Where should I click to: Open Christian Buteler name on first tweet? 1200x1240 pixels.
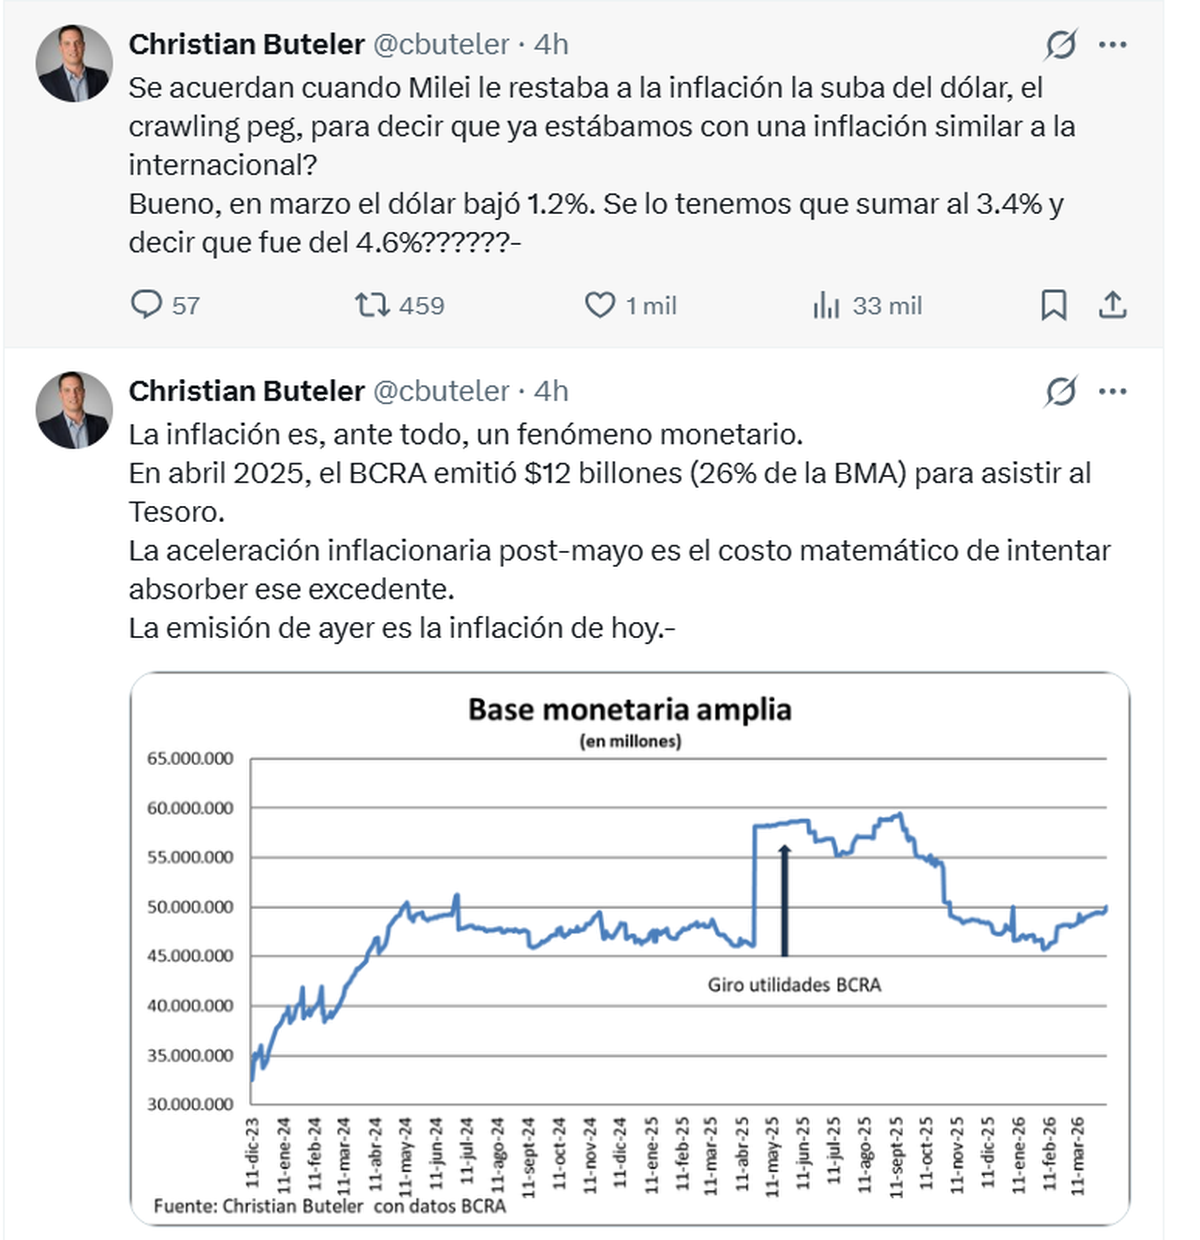point(246,45)
